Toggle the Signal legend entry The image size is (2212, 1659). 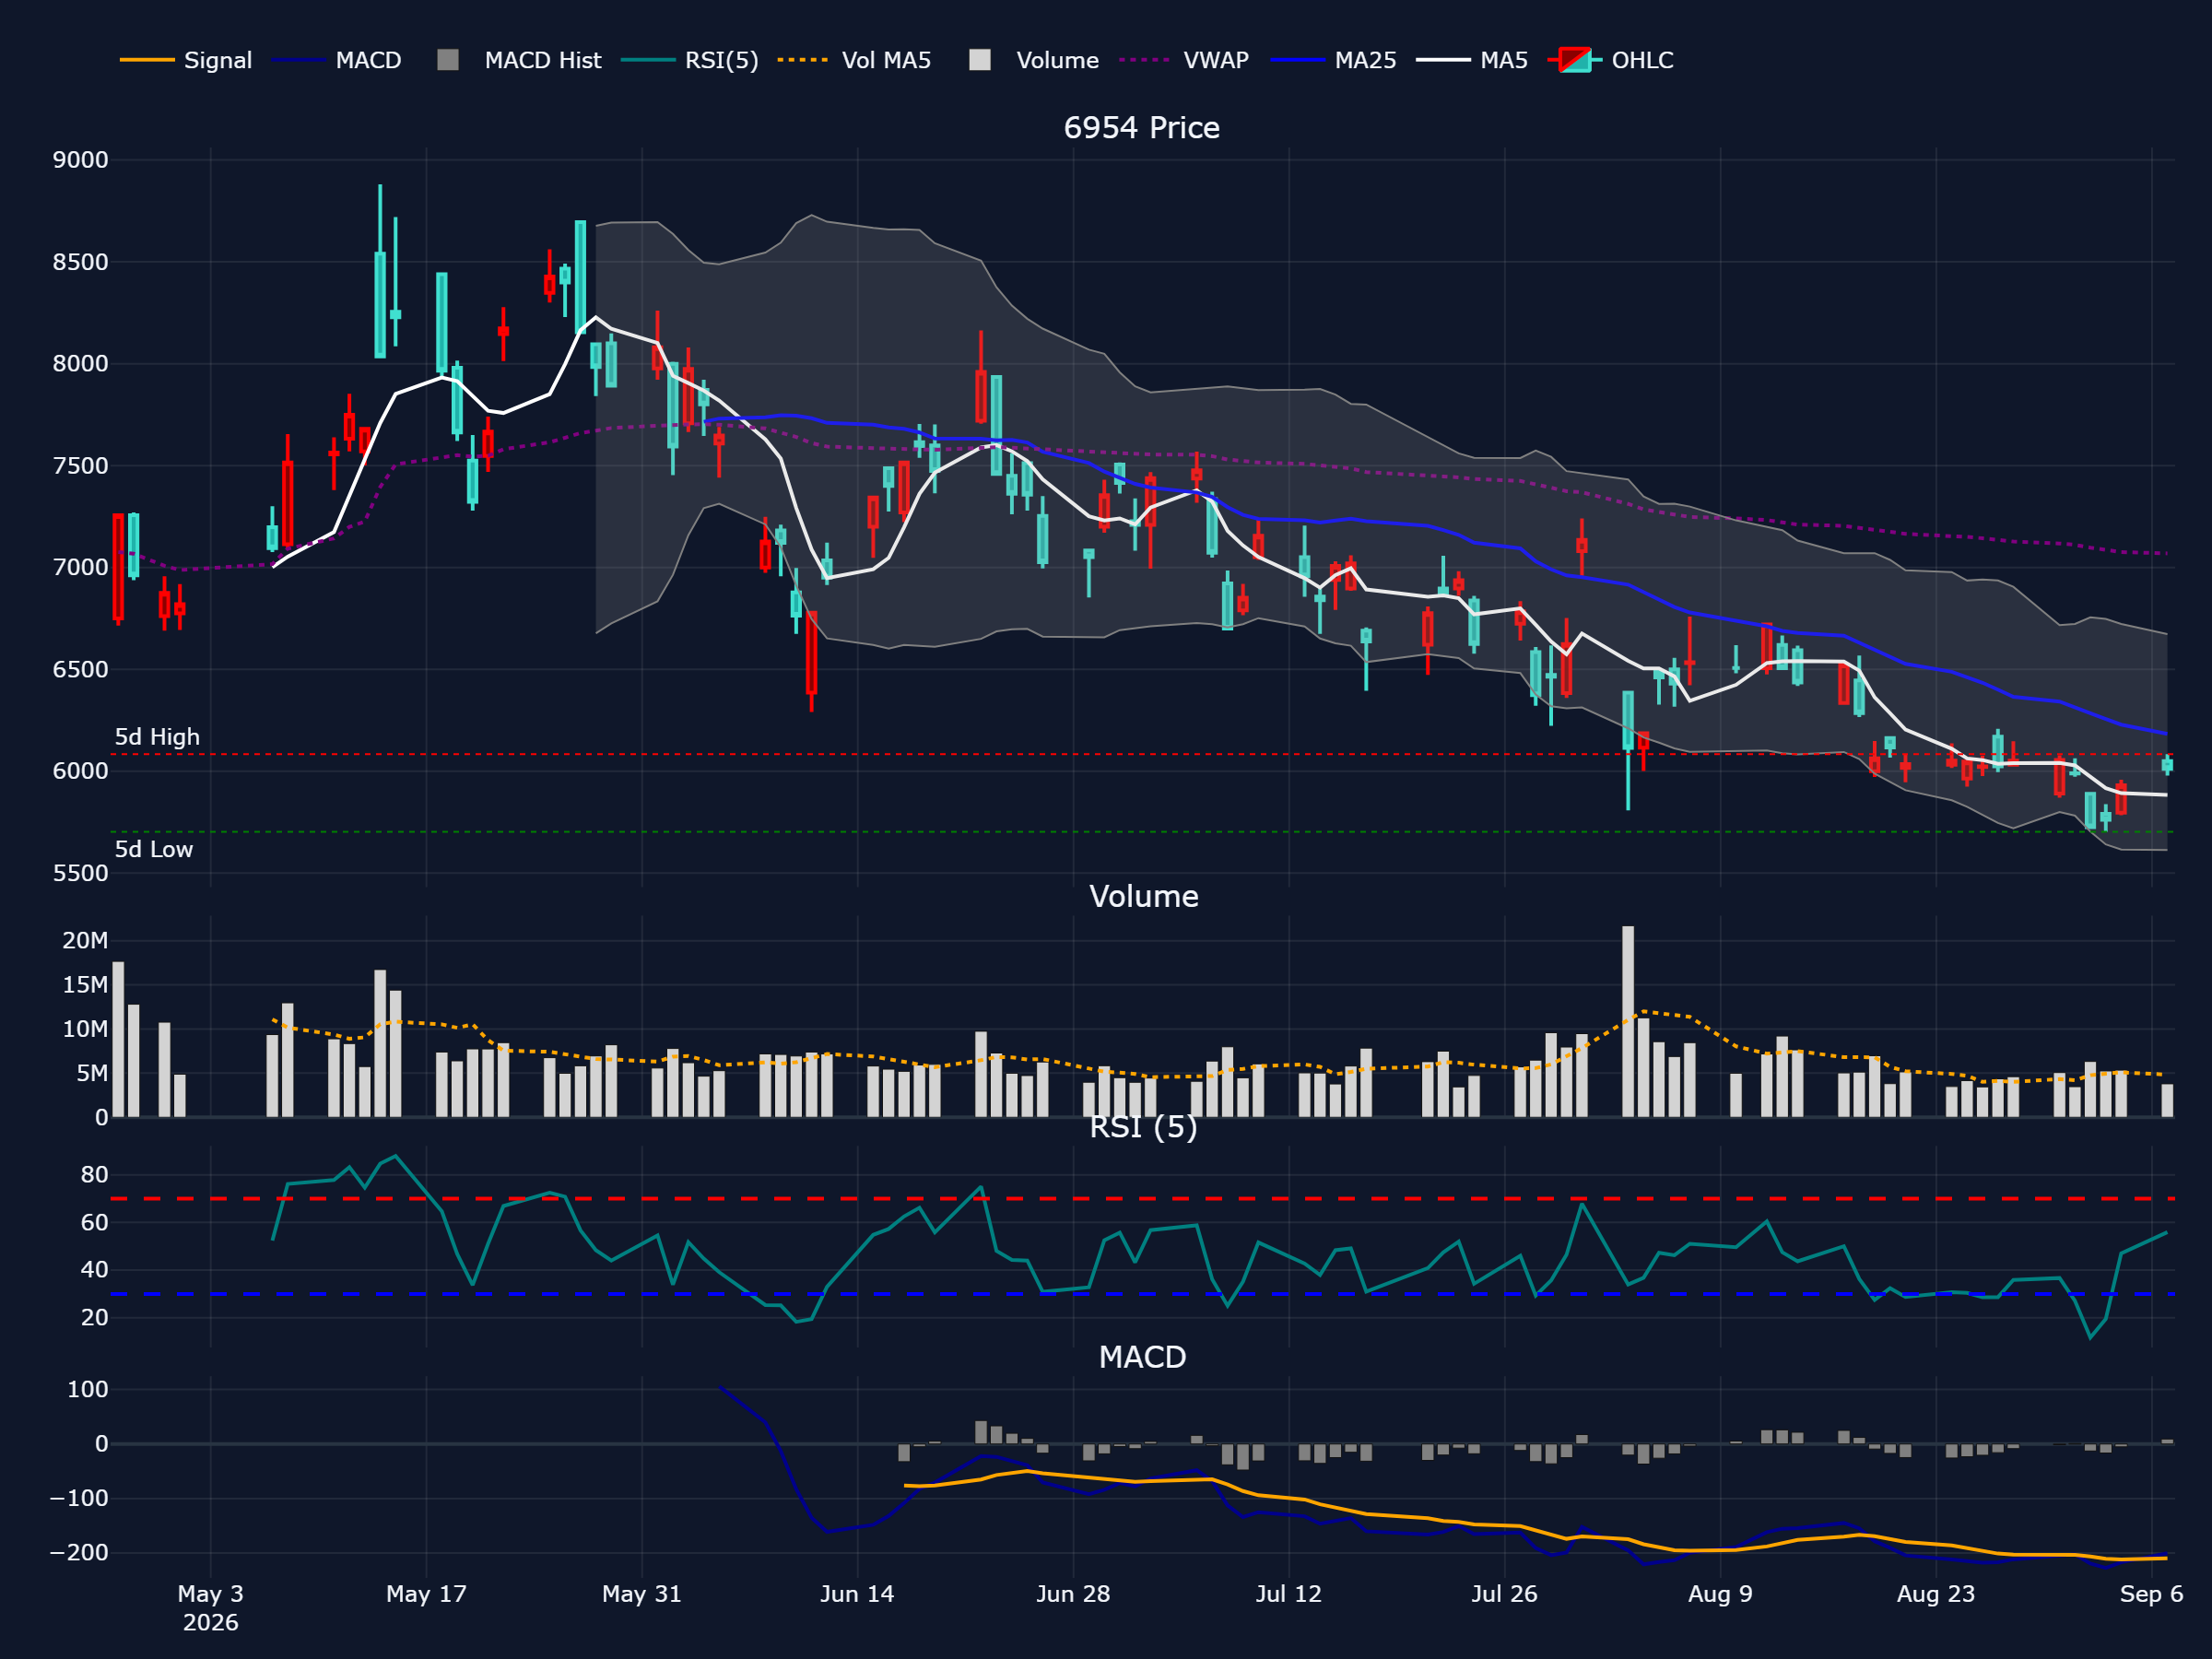(186, 60)
